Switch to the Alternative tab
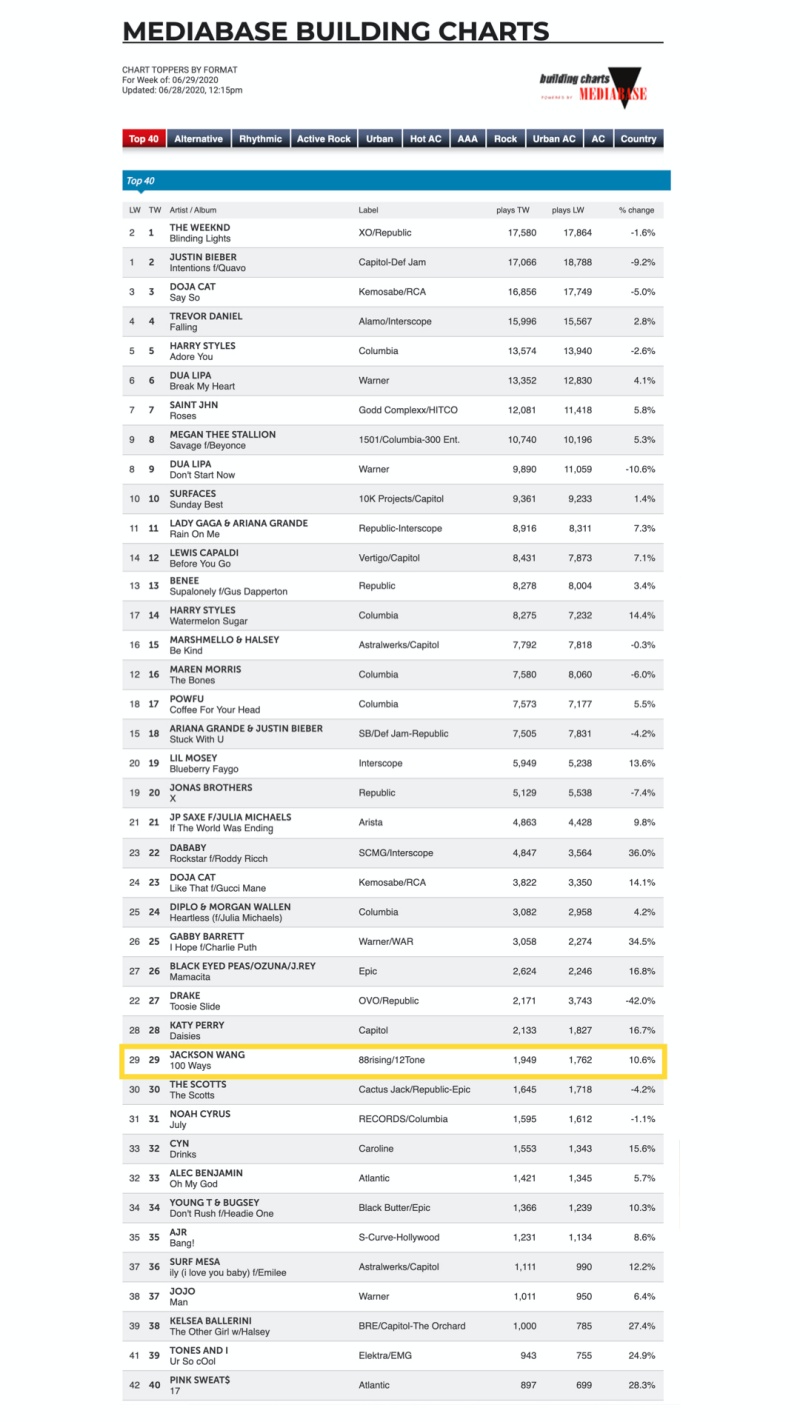 coord(198,139)
